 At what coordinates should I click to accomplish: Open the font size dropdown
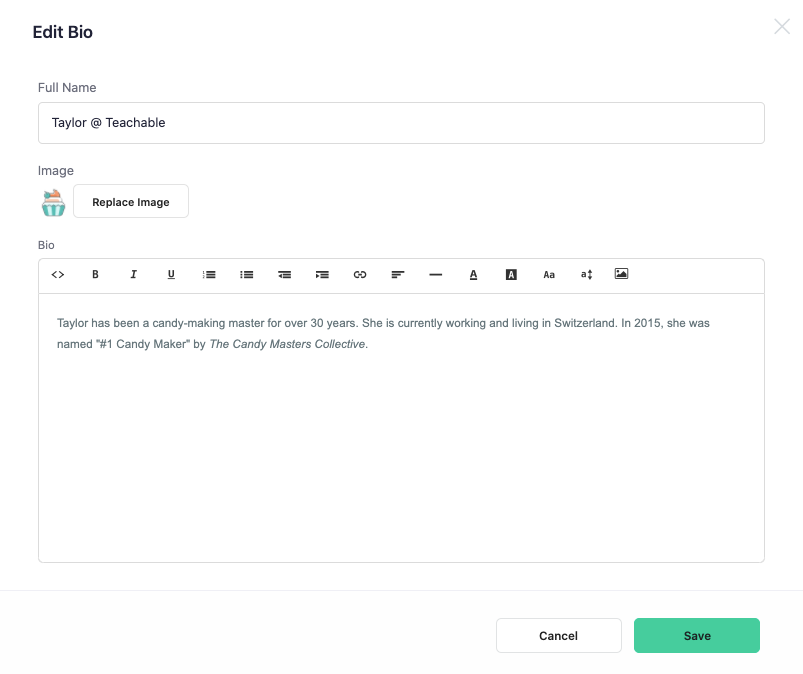pos(586,275)
